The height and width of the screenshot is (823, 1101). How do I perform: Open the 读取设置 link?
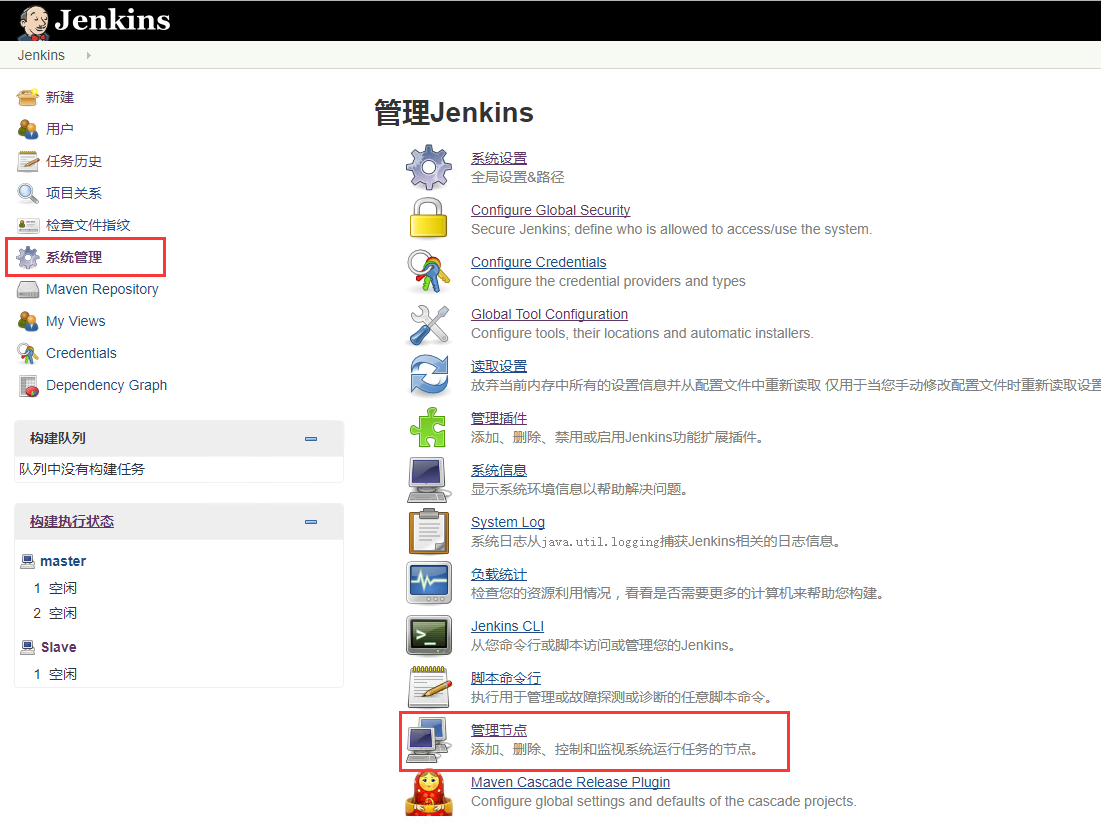click(x=499, y=367)
